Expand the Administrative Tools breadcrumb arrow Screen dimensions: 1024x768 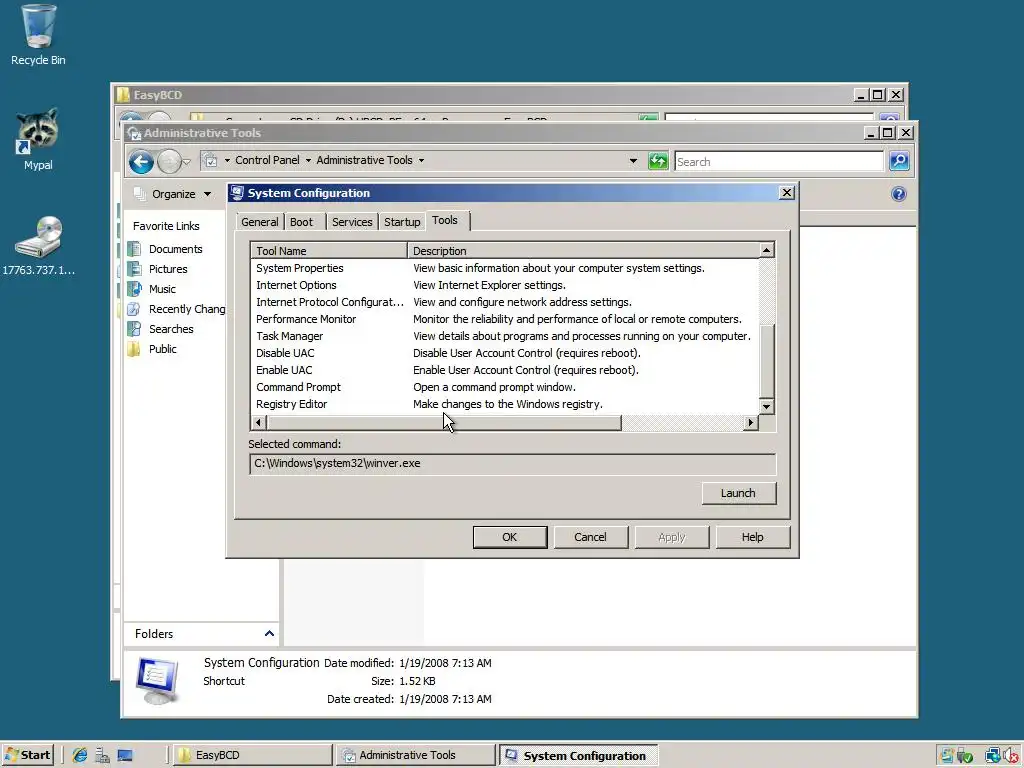421,160
